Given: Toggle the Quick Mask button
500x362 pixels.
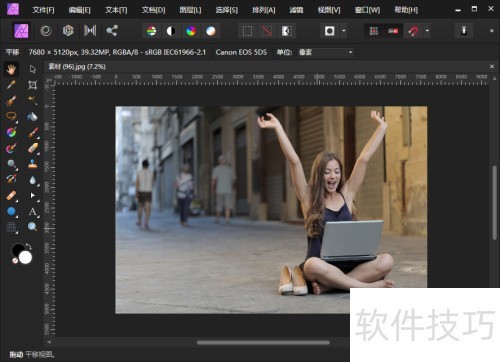Looking at the screenshot, I should (x=329, y=31).
